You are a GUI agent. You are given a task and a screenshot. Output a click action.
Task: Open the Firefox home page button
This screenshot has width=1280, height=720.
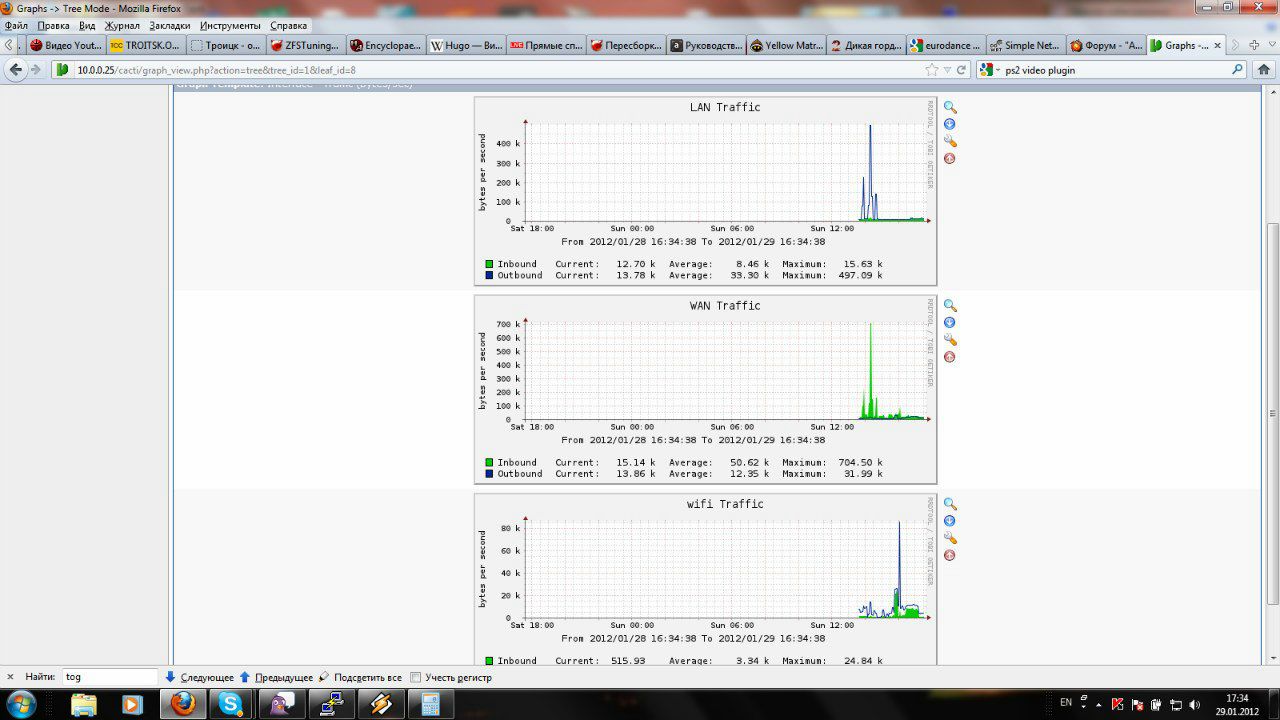(x=1264, y=70)
